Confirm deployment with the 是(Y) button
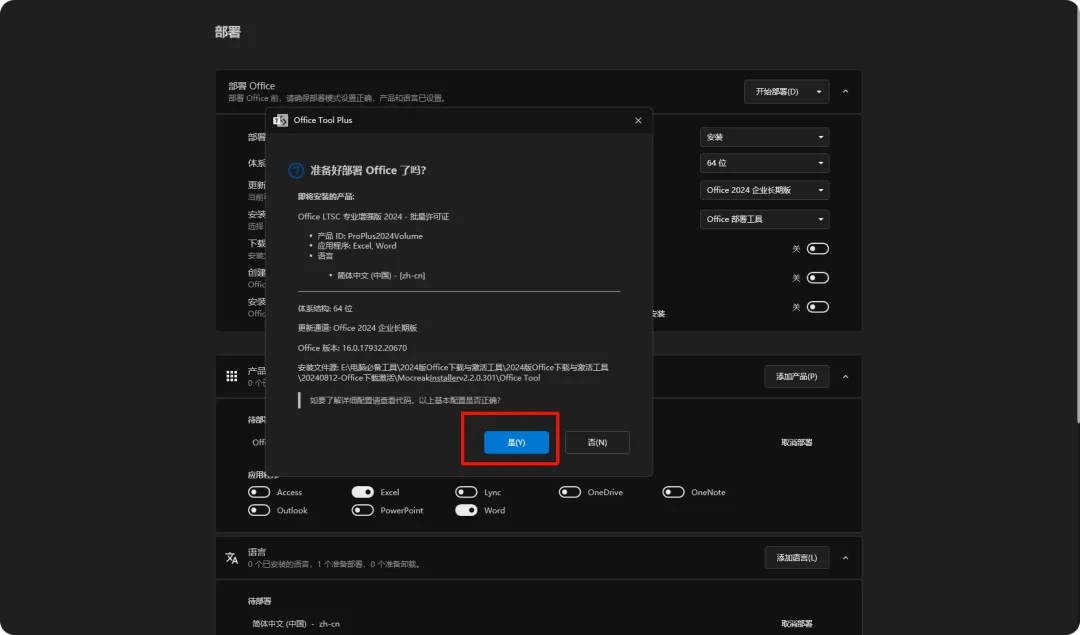The width and height of the screenshot is (1080, 635). click(516, 442)
